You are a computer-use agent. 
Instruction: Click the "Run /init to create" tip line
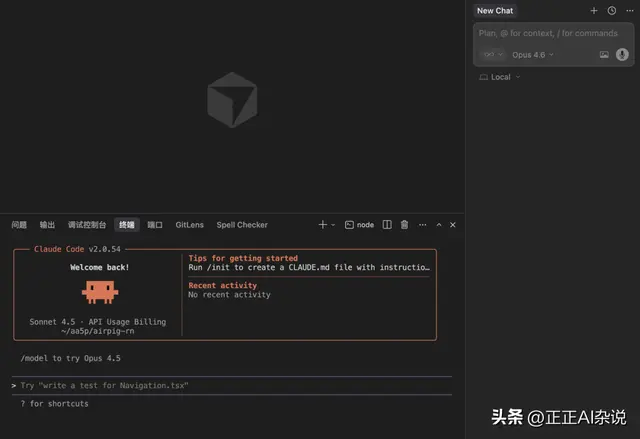(x=309, y=268)
